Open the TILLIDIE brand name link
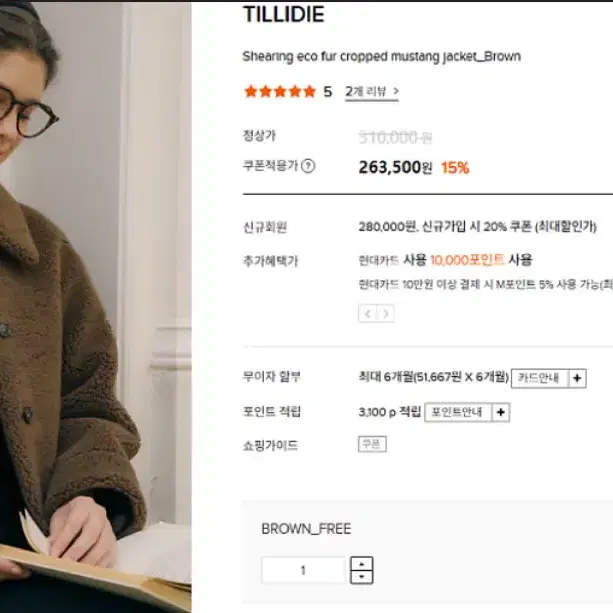This screenshot has width=613, height=613. click(x=284, y=14)
